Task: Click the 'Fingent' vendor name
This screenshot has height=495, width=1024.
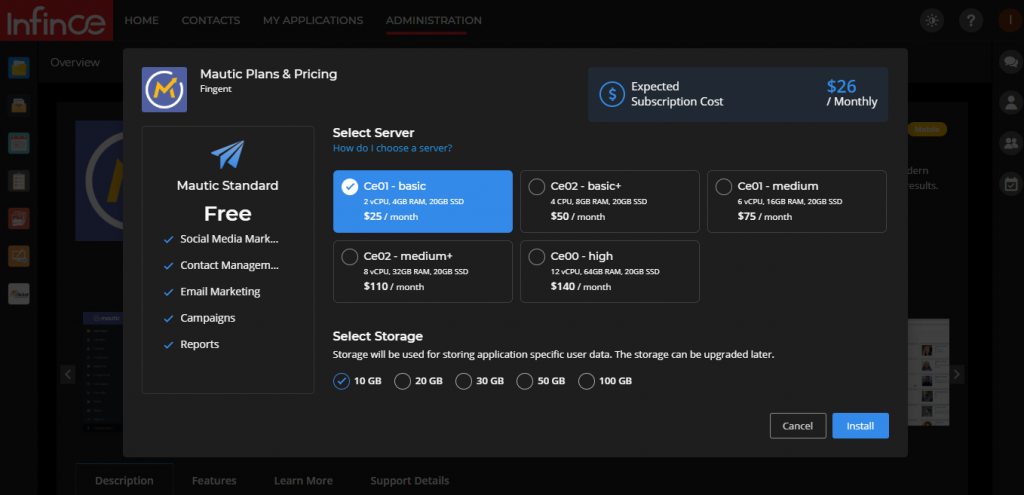Action: [216, 89]
